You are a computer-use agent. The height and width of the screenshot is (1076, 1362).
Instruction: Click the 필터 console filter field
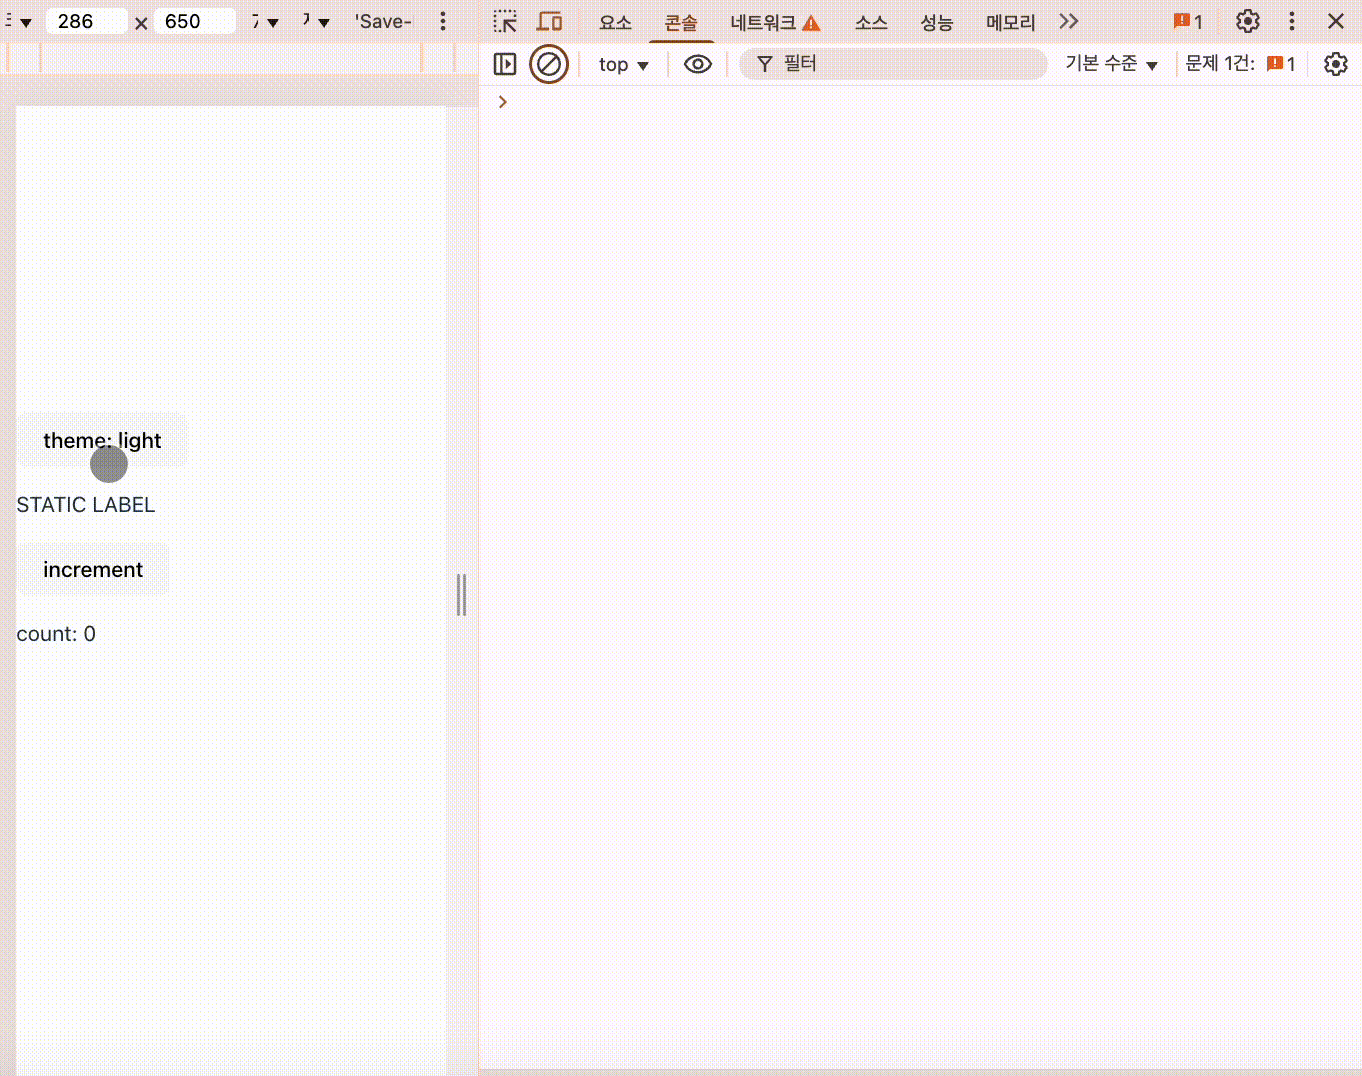coord(900,64)
